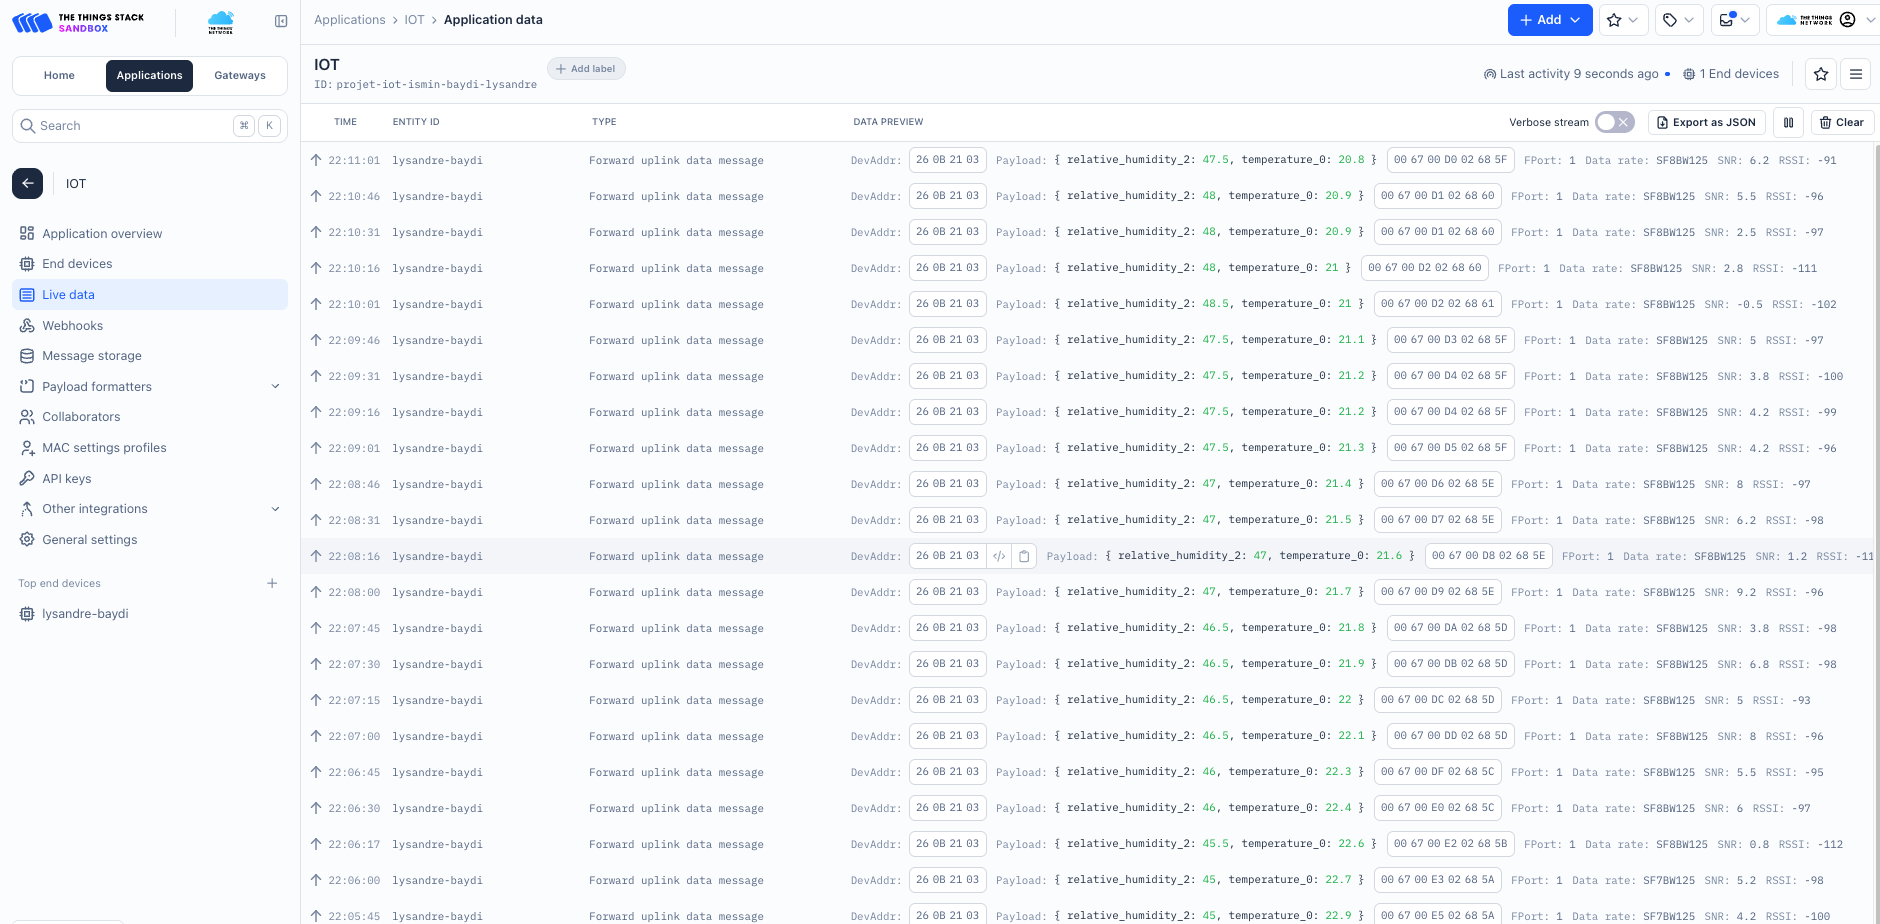Add a top end device with plus icon
The image size is (1880, 924).
click(272, 583)
